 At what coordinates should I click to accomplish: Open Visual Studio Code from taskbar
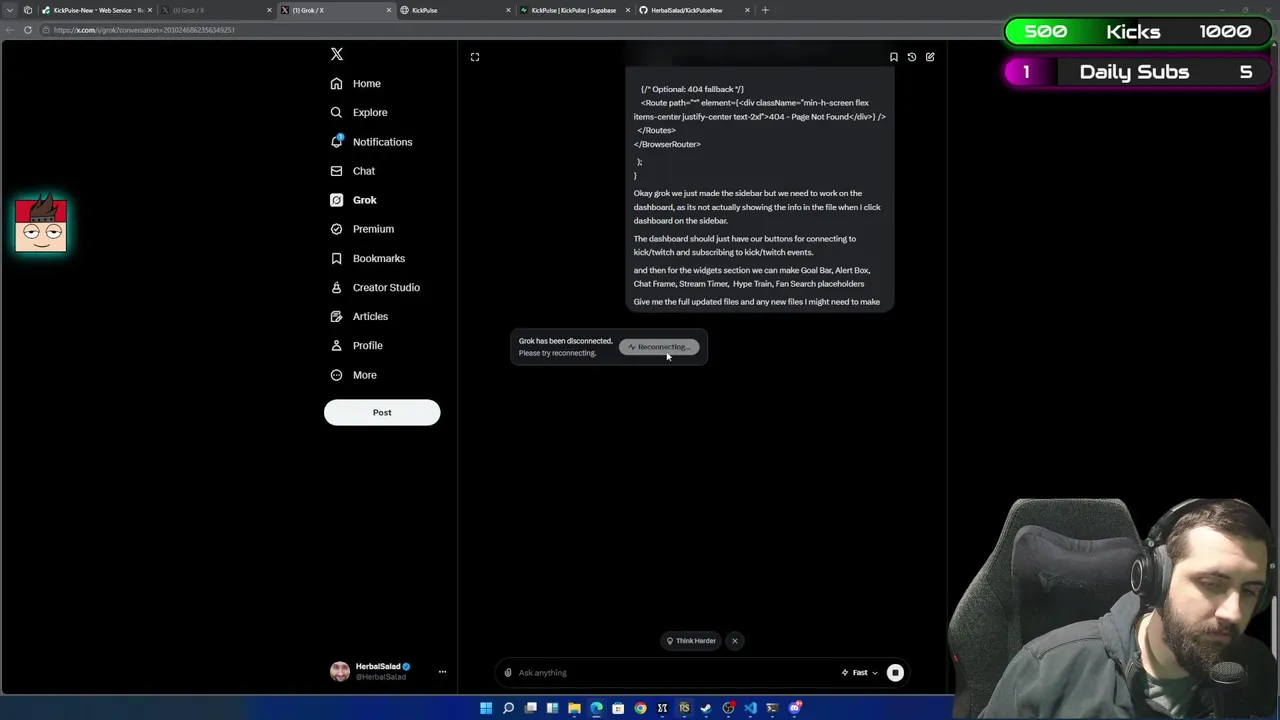coord(750,708)
